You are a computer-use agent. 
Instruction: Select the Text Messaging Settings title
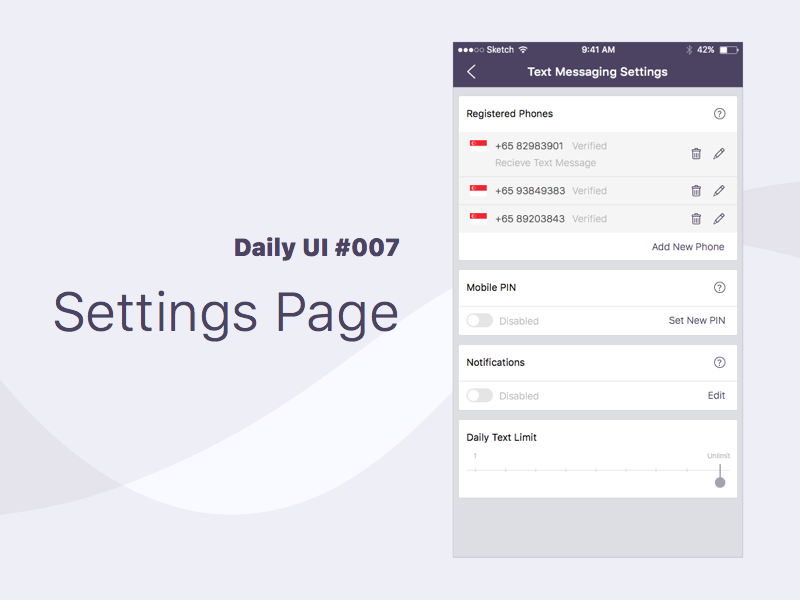(x=597, y=71)
